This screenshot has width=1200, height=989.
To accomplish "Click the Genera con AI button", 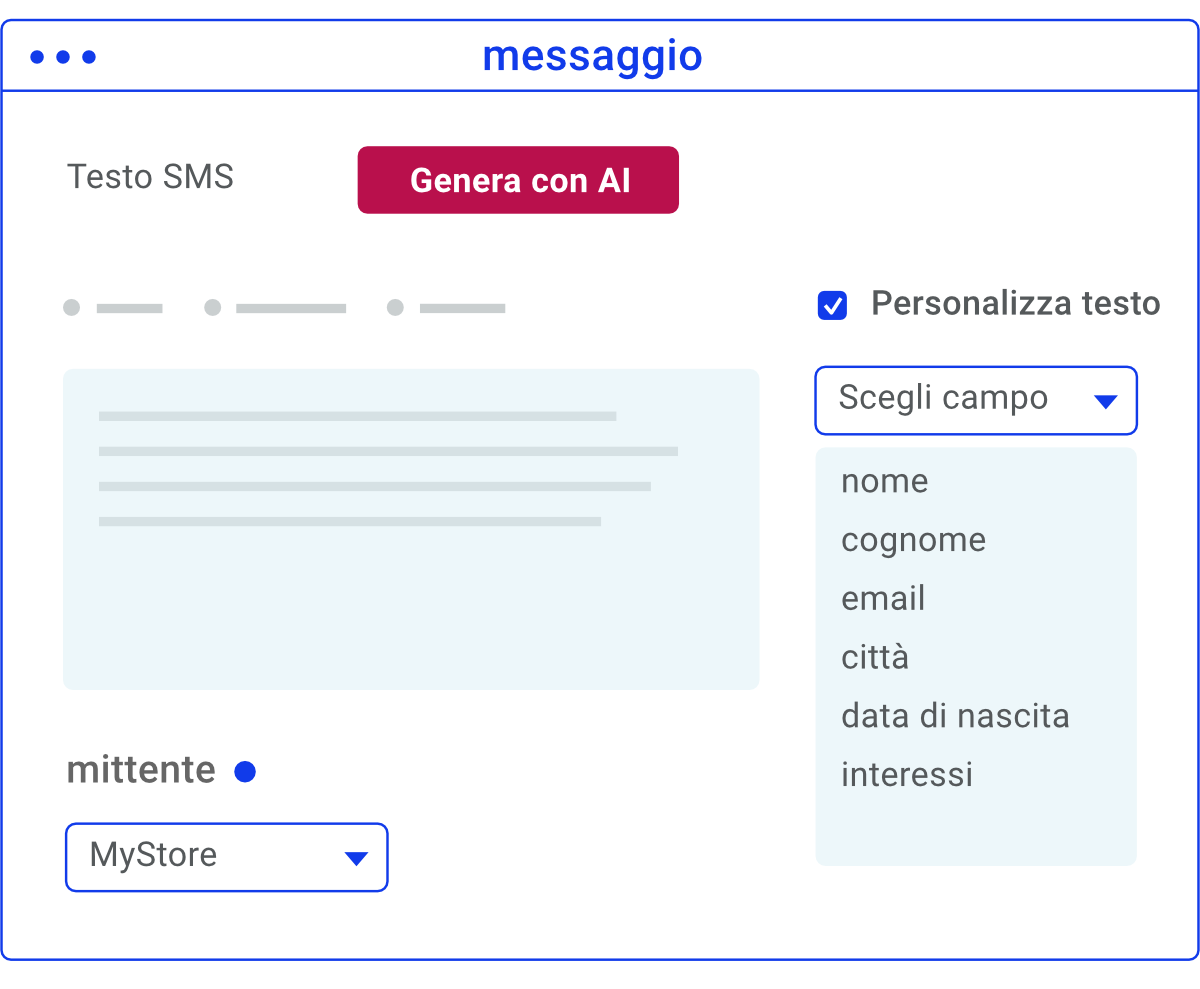I will tap(518, 180).
